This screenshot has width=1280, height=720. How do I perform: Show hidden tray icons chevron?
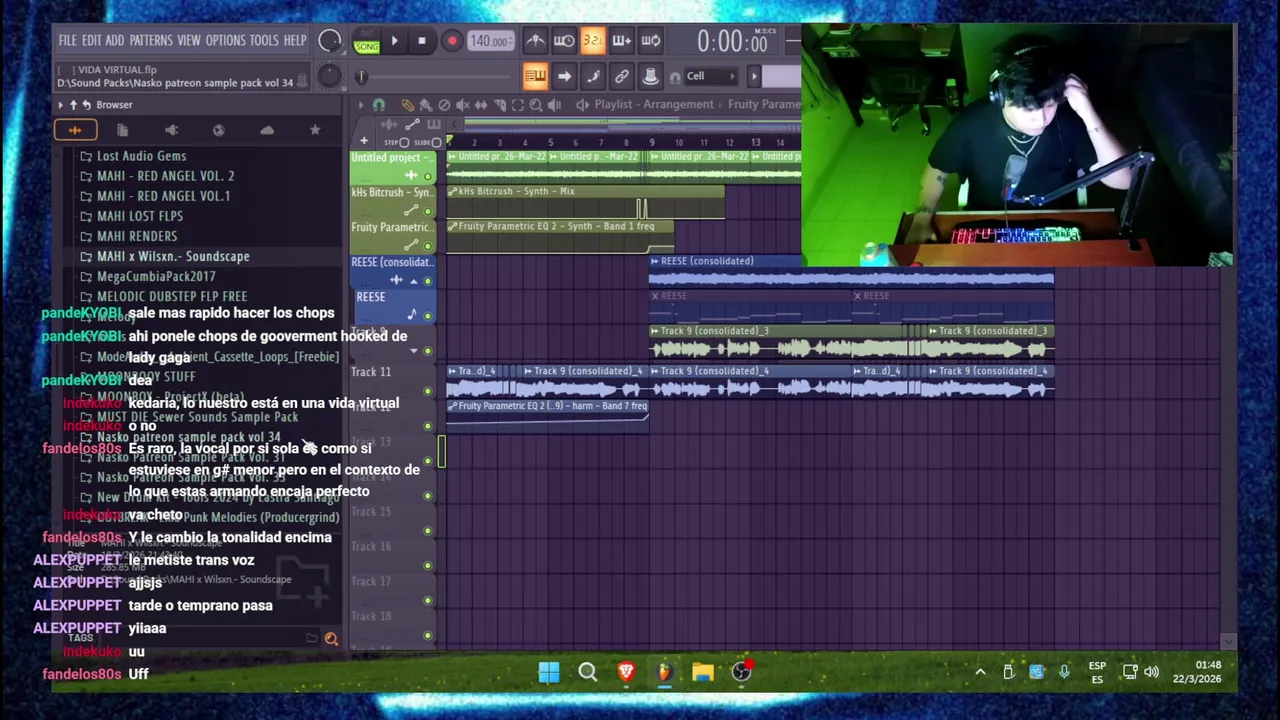pos(980,672)
